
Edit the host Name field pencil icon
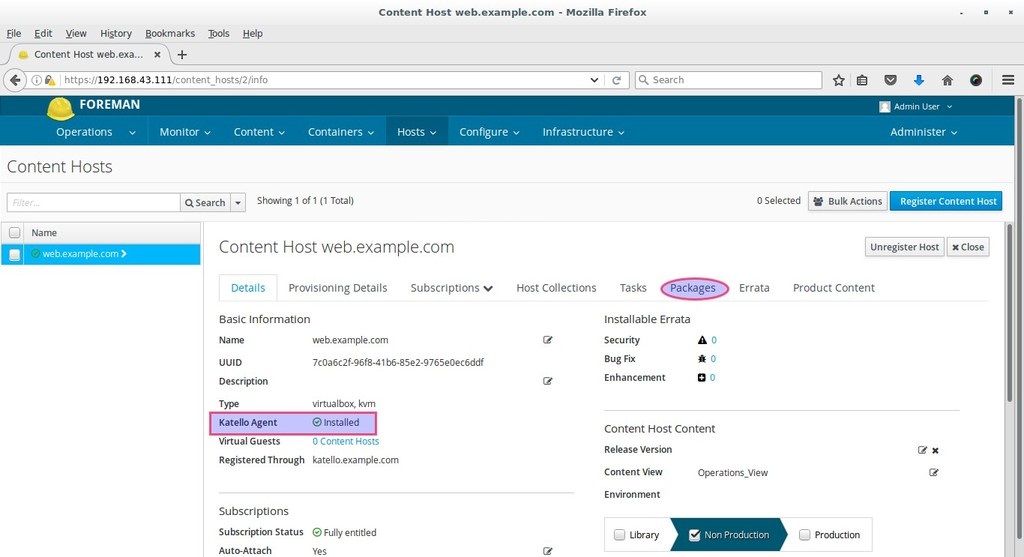(x=547, y=340)
